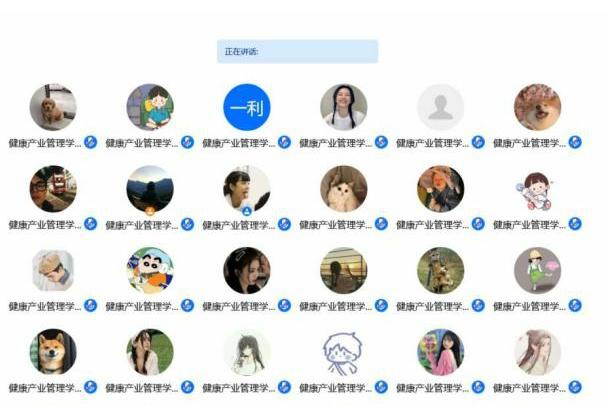Click the name label under the puppy avatar
Viewport: 609px width, 406px height.
point(45,143)
